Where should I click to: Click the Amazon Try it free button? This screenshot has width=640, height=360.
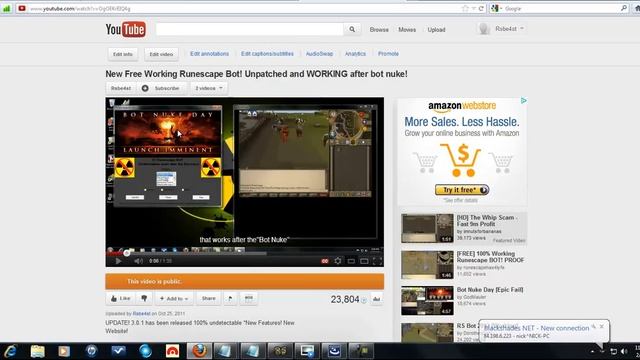[462, 190]
